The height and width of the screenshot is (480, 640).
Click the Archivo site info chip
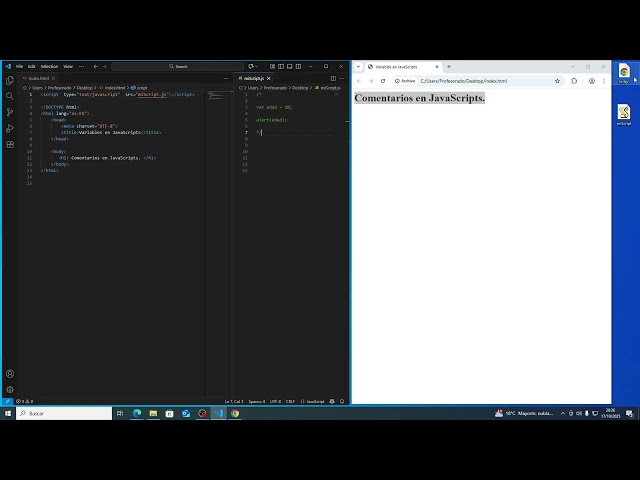pos(405,81)
